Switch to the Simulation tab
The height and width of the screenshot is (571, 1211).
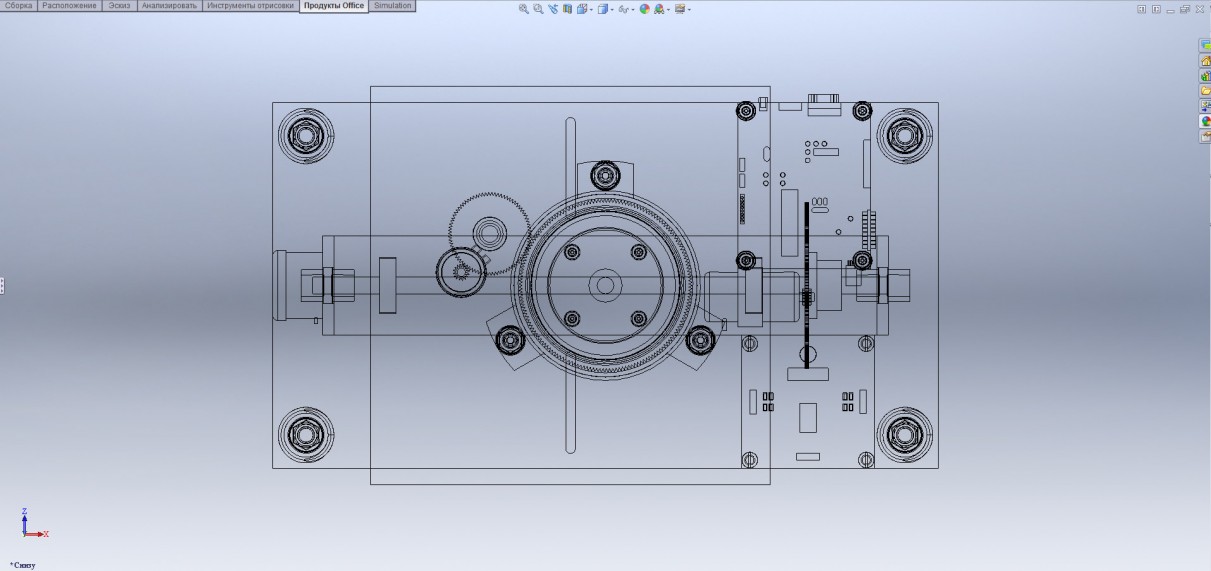(392, 6)
